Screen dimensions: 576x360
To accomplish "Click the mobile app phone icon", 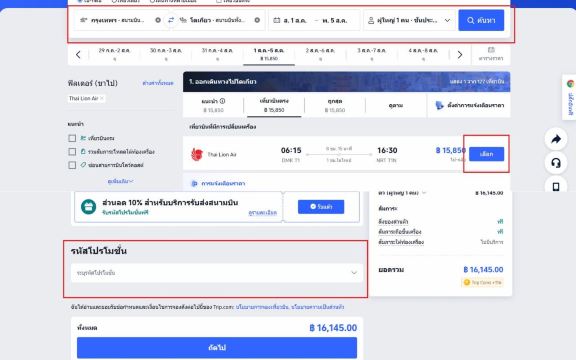I will [556, 186].
